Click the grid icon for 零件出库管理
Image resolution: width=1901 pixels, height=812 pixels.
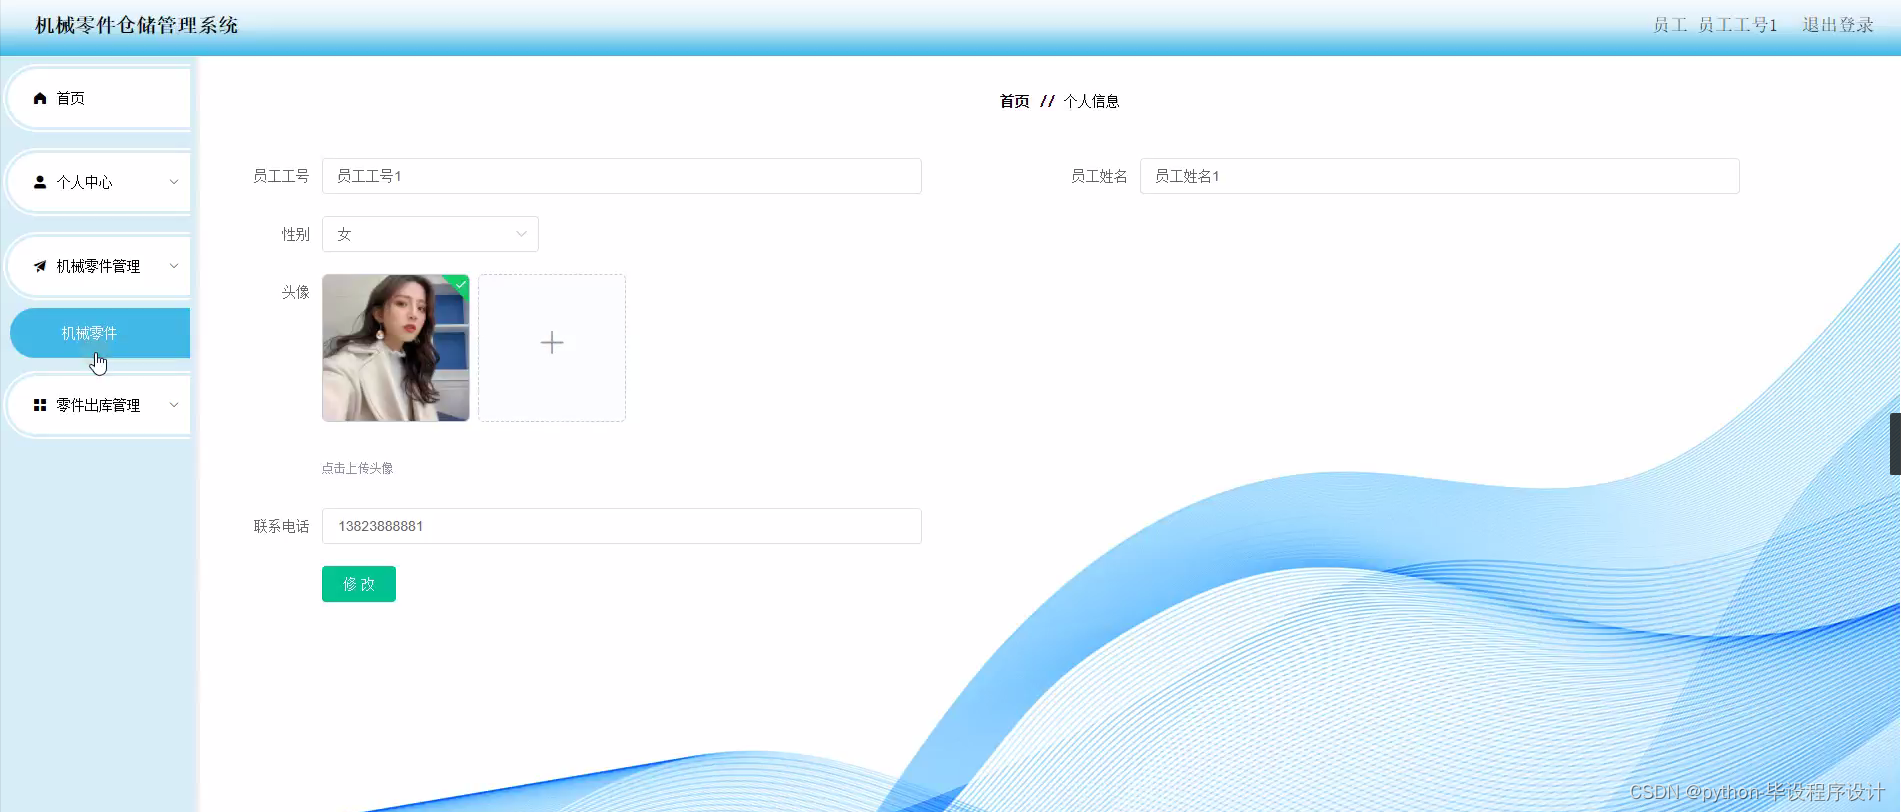tap(40, 405)
